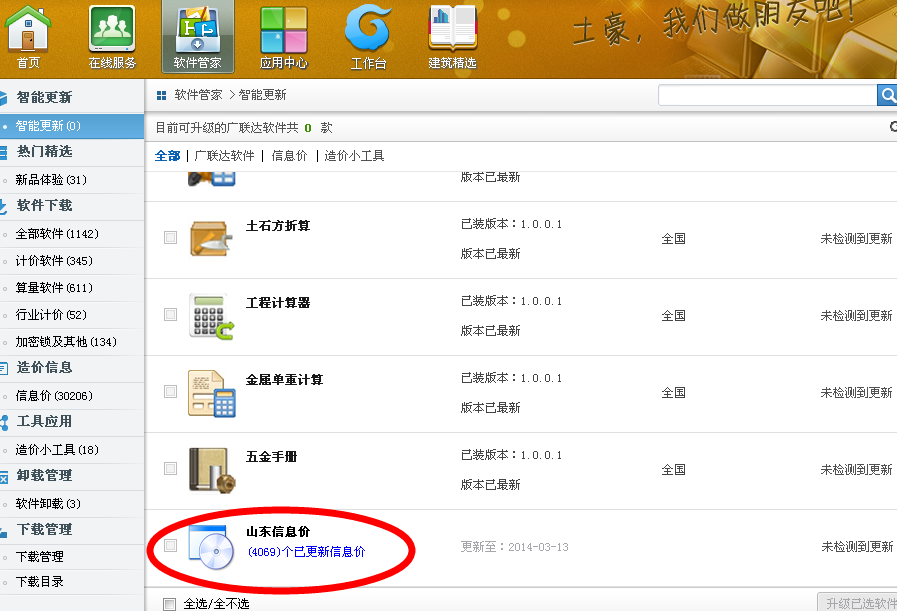
Task: Click the 热门精选 section header icon
Action: tap(4, 152)
